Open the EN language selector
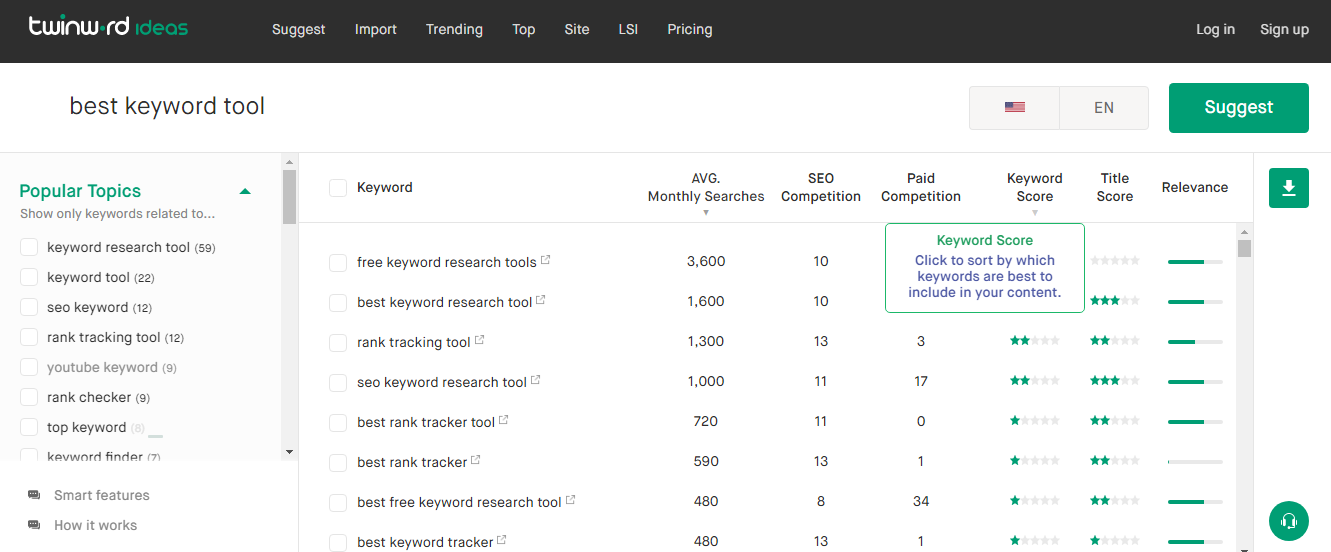This screenshot has width=1331, height=552. point(1104,107)
